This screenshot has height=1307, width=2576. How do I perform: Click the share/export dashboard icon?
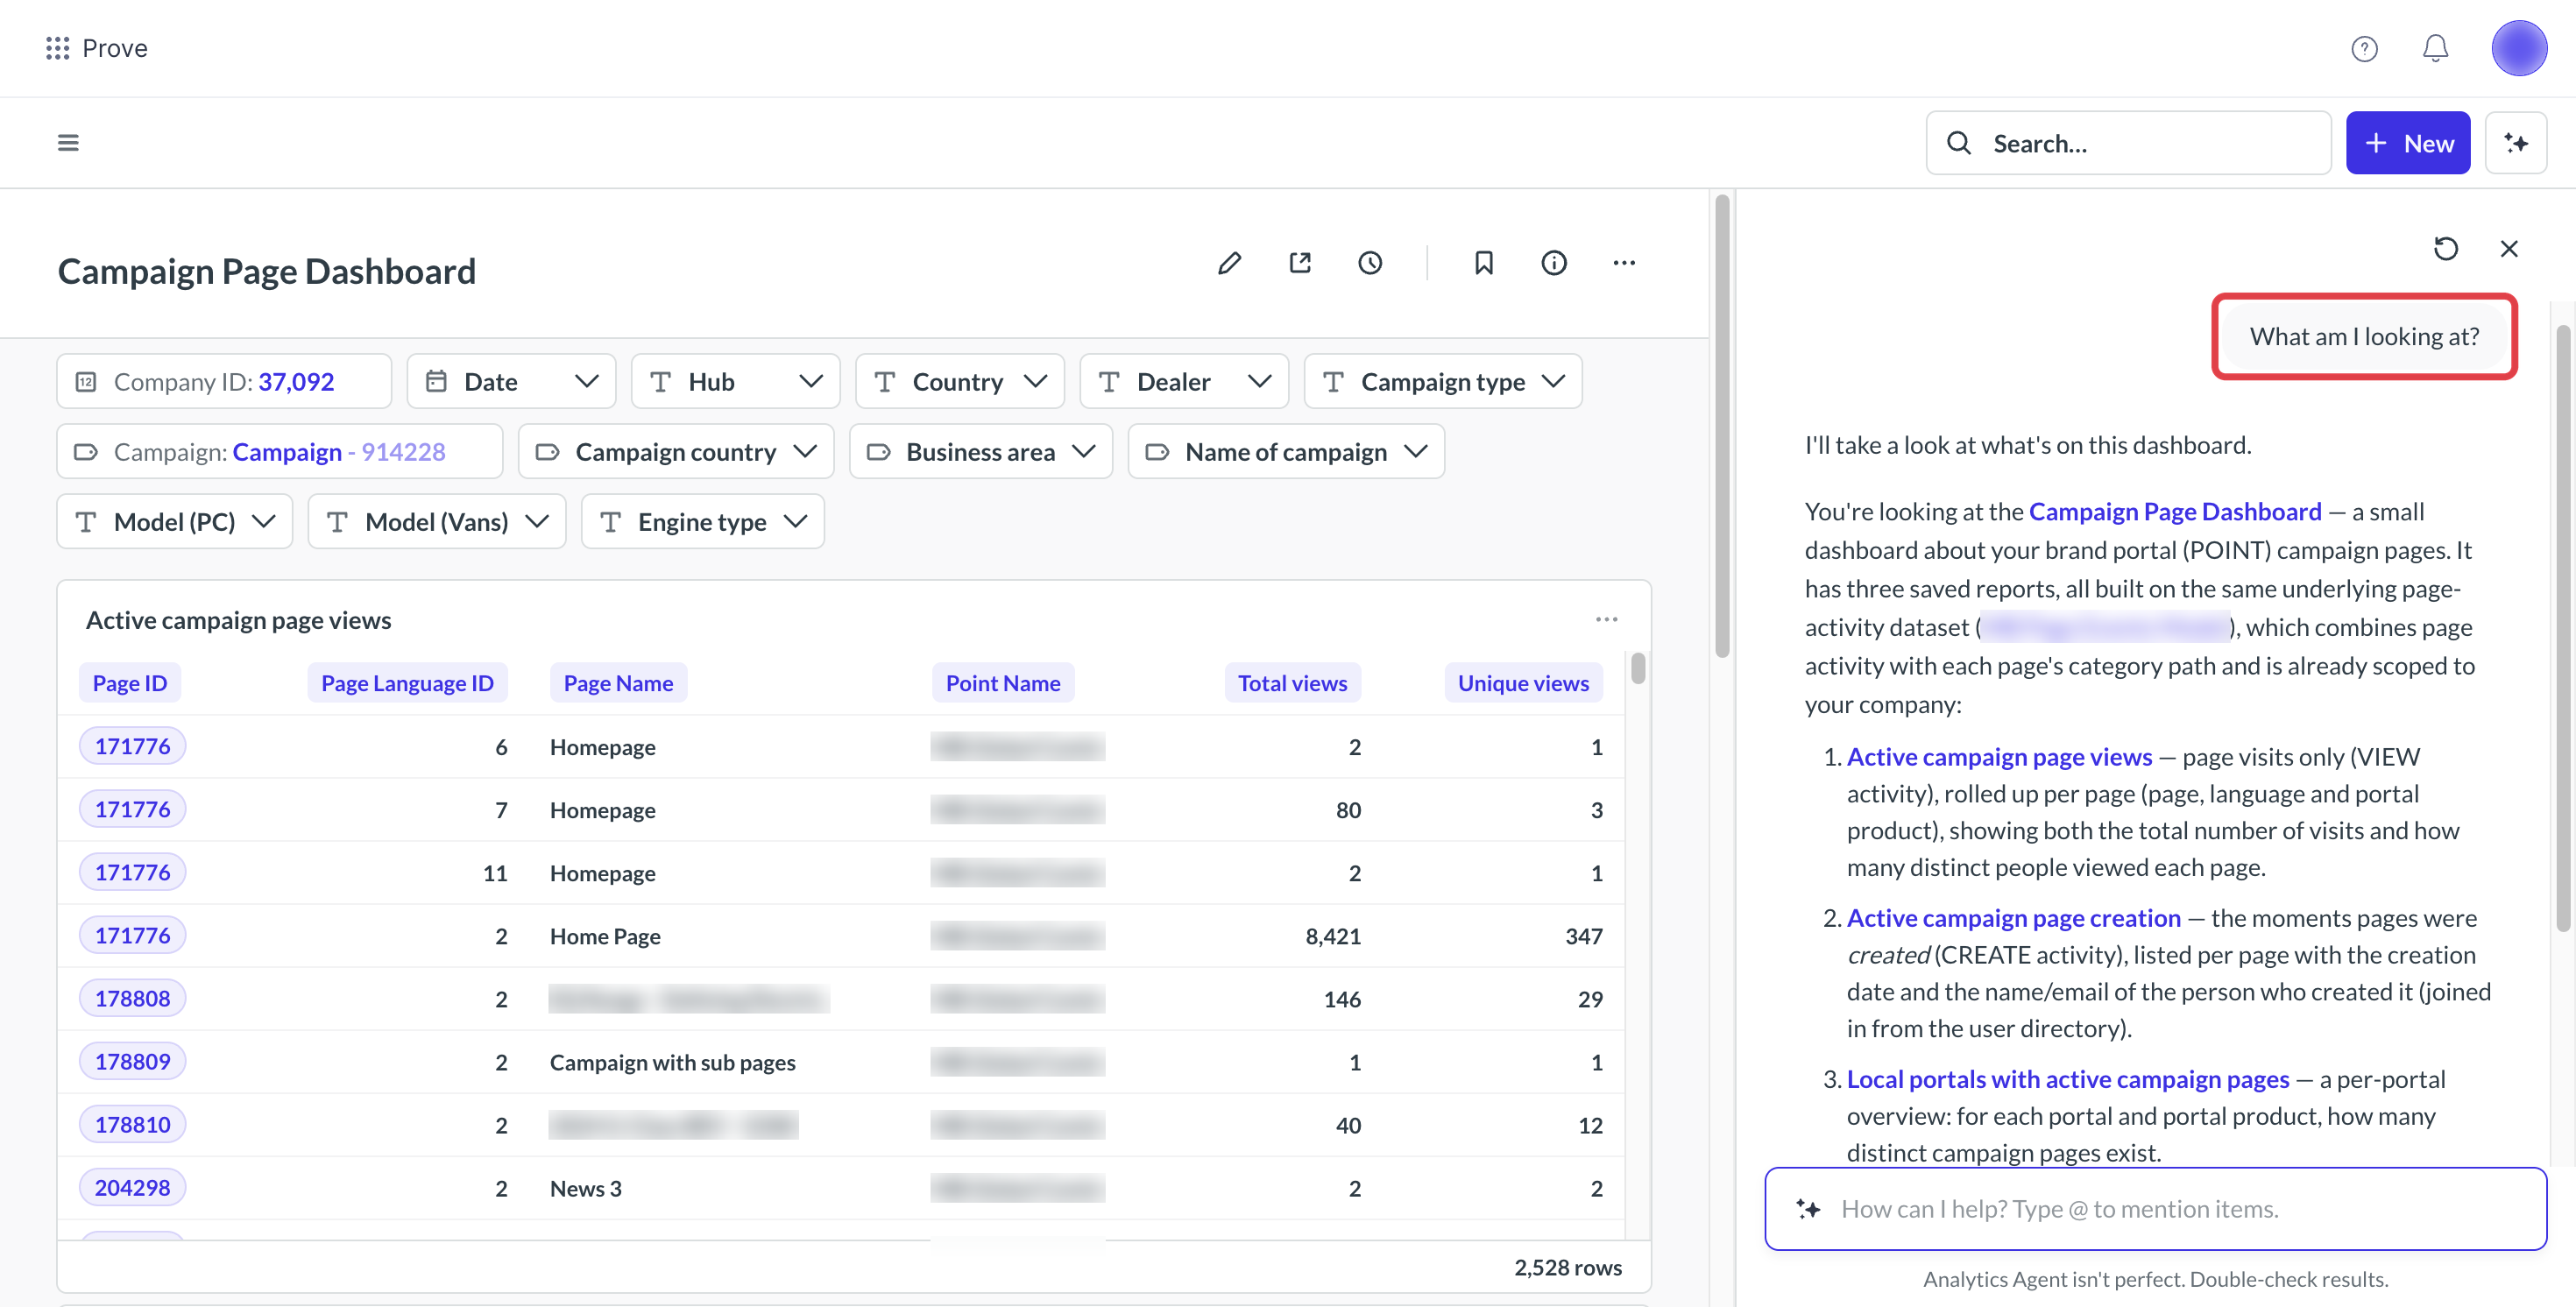pyautogui.click(x=1300, y=263)
